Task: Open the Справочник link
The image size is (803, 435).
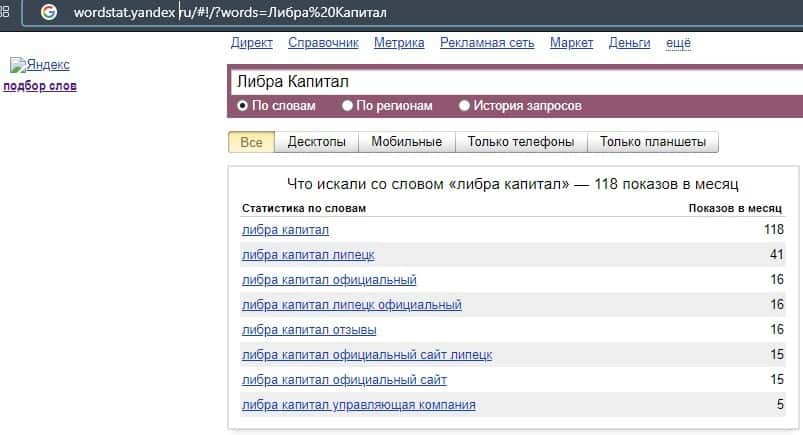Action: [323, 43]
